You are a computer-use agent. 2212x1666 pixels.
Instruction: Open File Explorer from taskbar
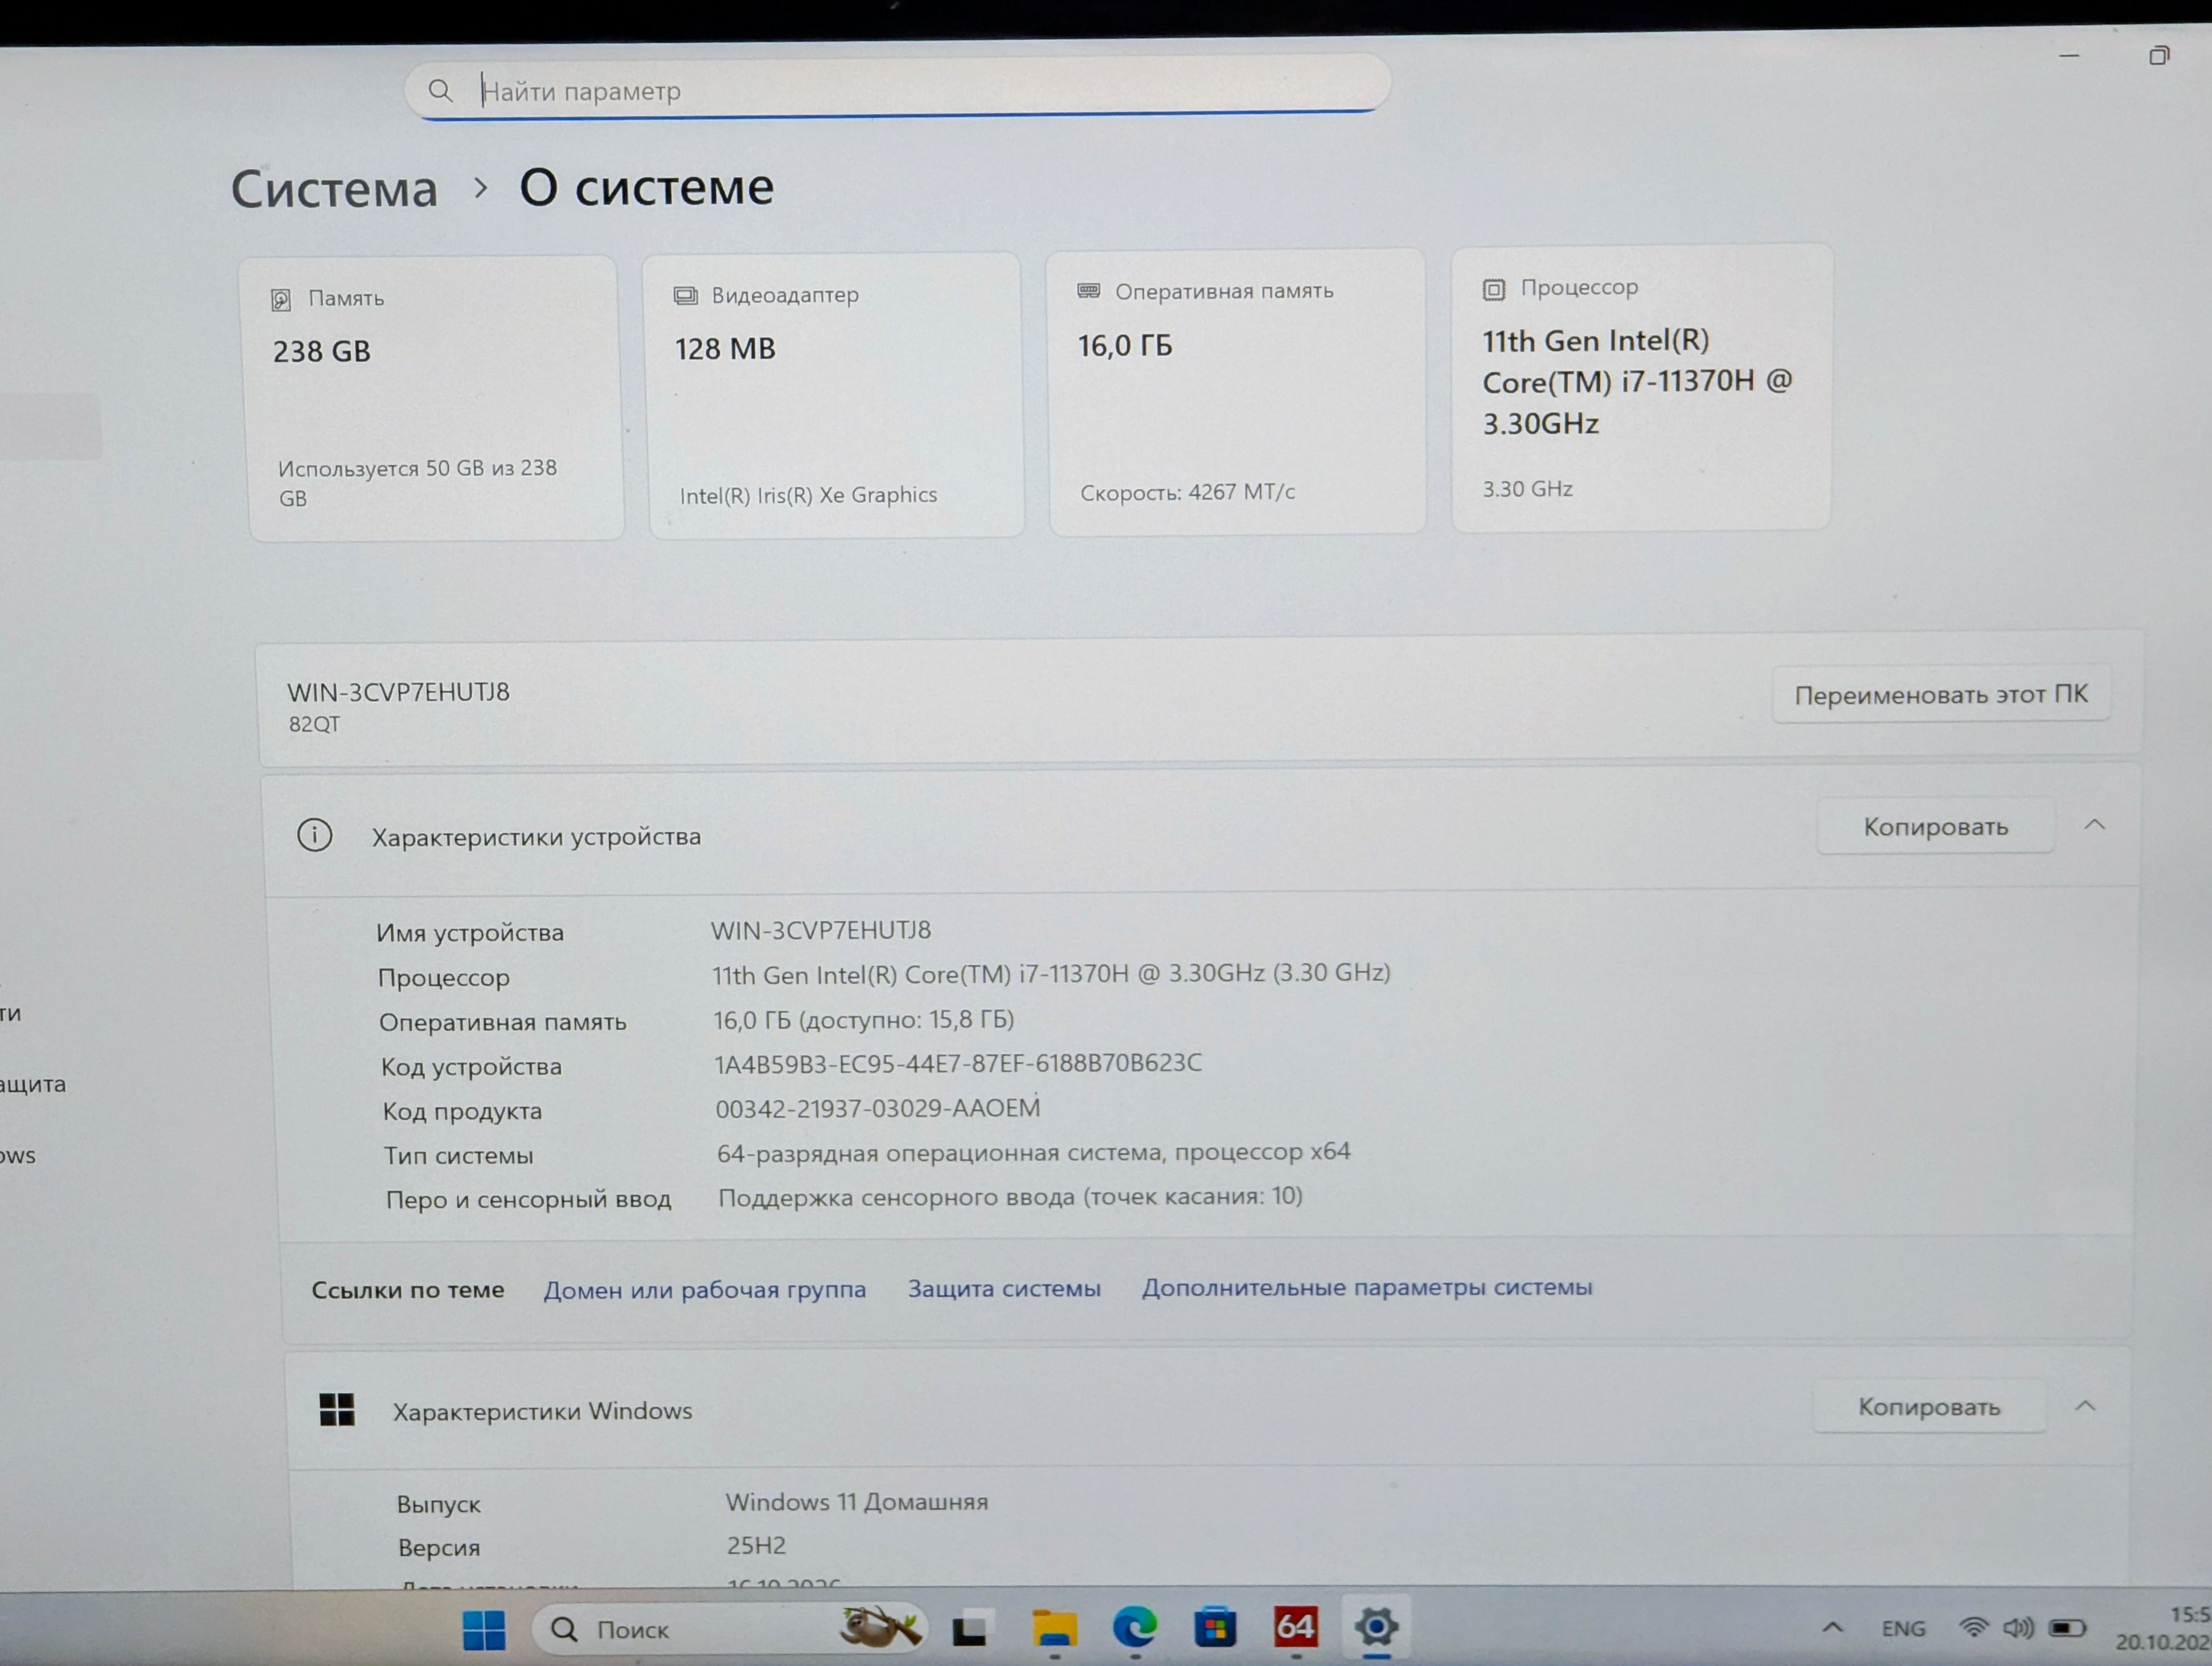click(1054, 1629)
